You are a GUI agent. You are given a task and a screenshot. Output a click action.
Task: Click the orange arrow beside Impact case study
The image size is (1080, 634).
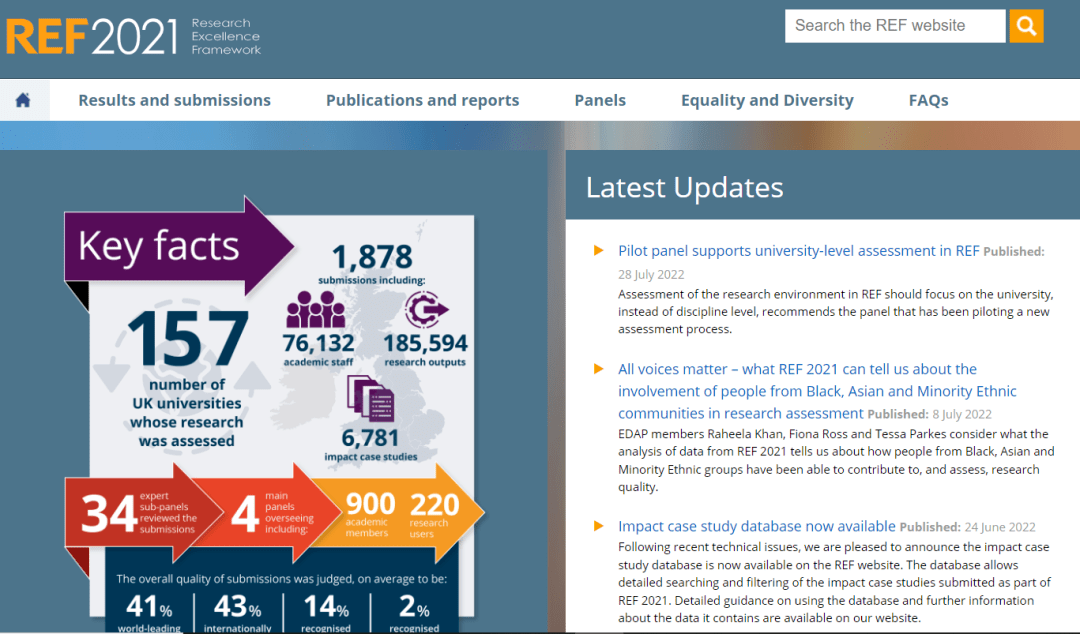click(x=598, y=526)
